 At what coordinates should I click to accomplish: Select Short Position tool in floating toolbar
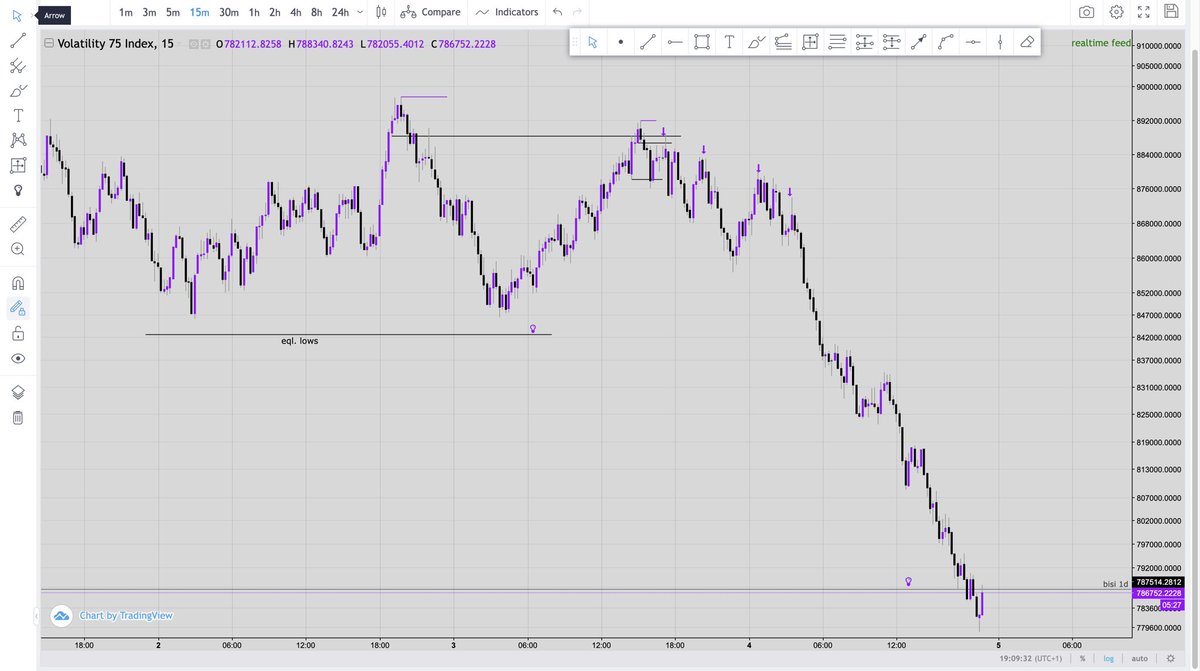[x=892, y=42]
